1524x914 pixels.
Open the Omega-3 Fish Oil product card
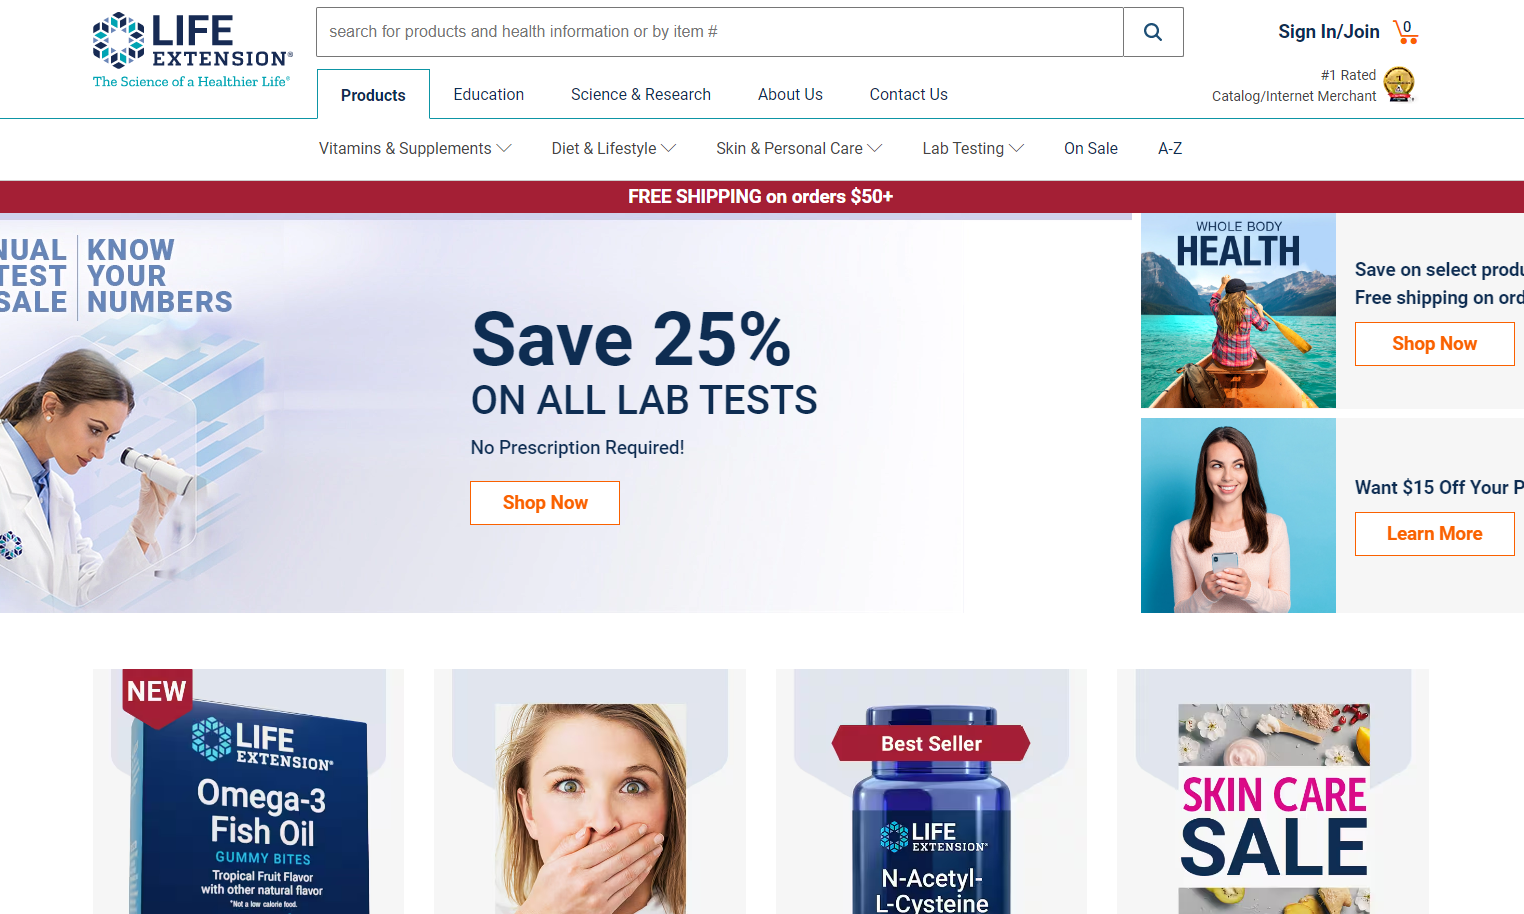(x=248, y=791)
